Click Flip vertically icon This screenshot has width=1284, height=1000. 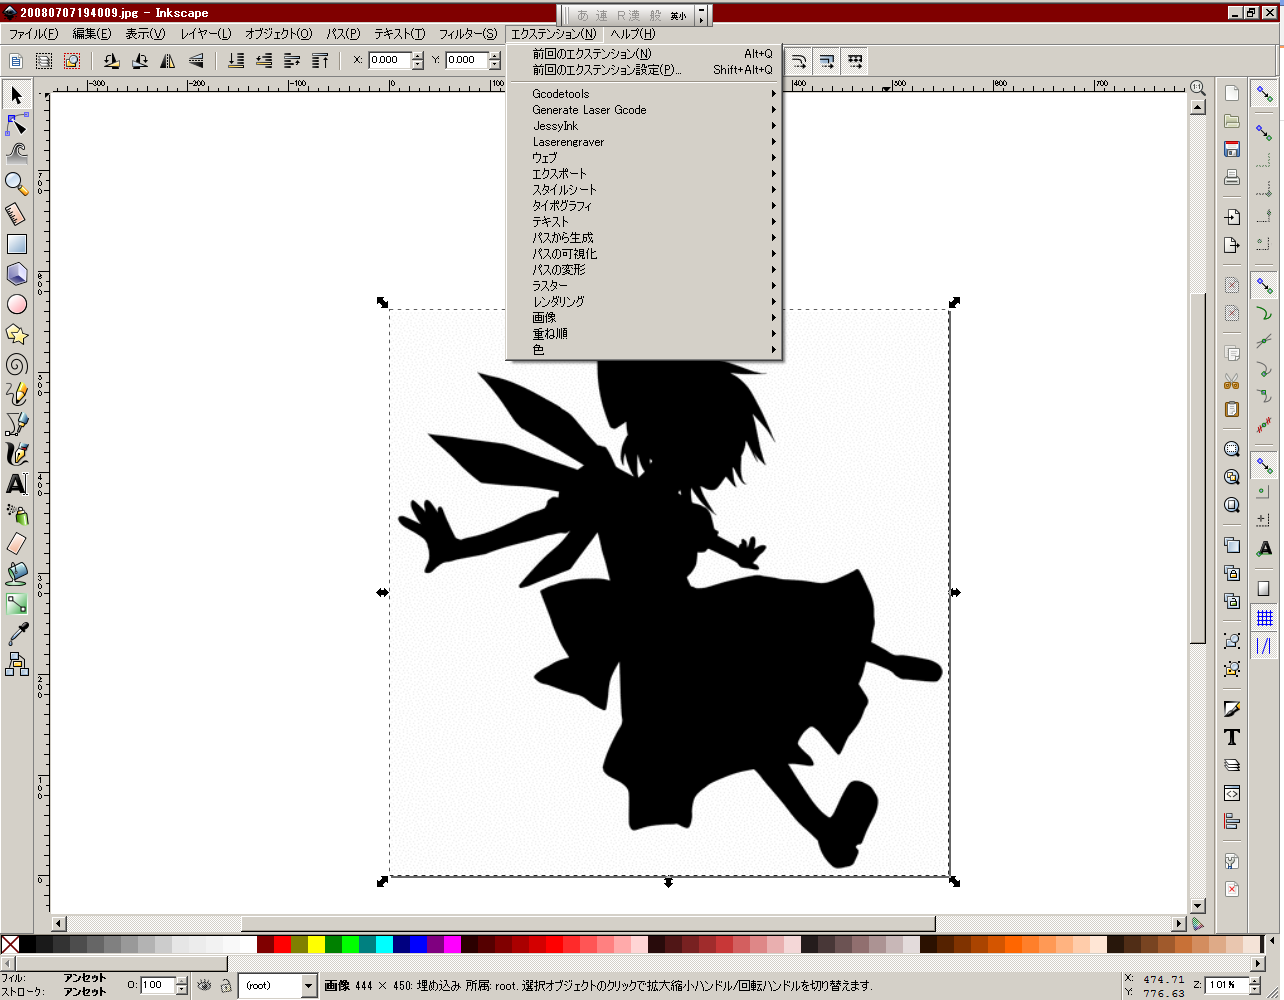[x=196, y=61]
